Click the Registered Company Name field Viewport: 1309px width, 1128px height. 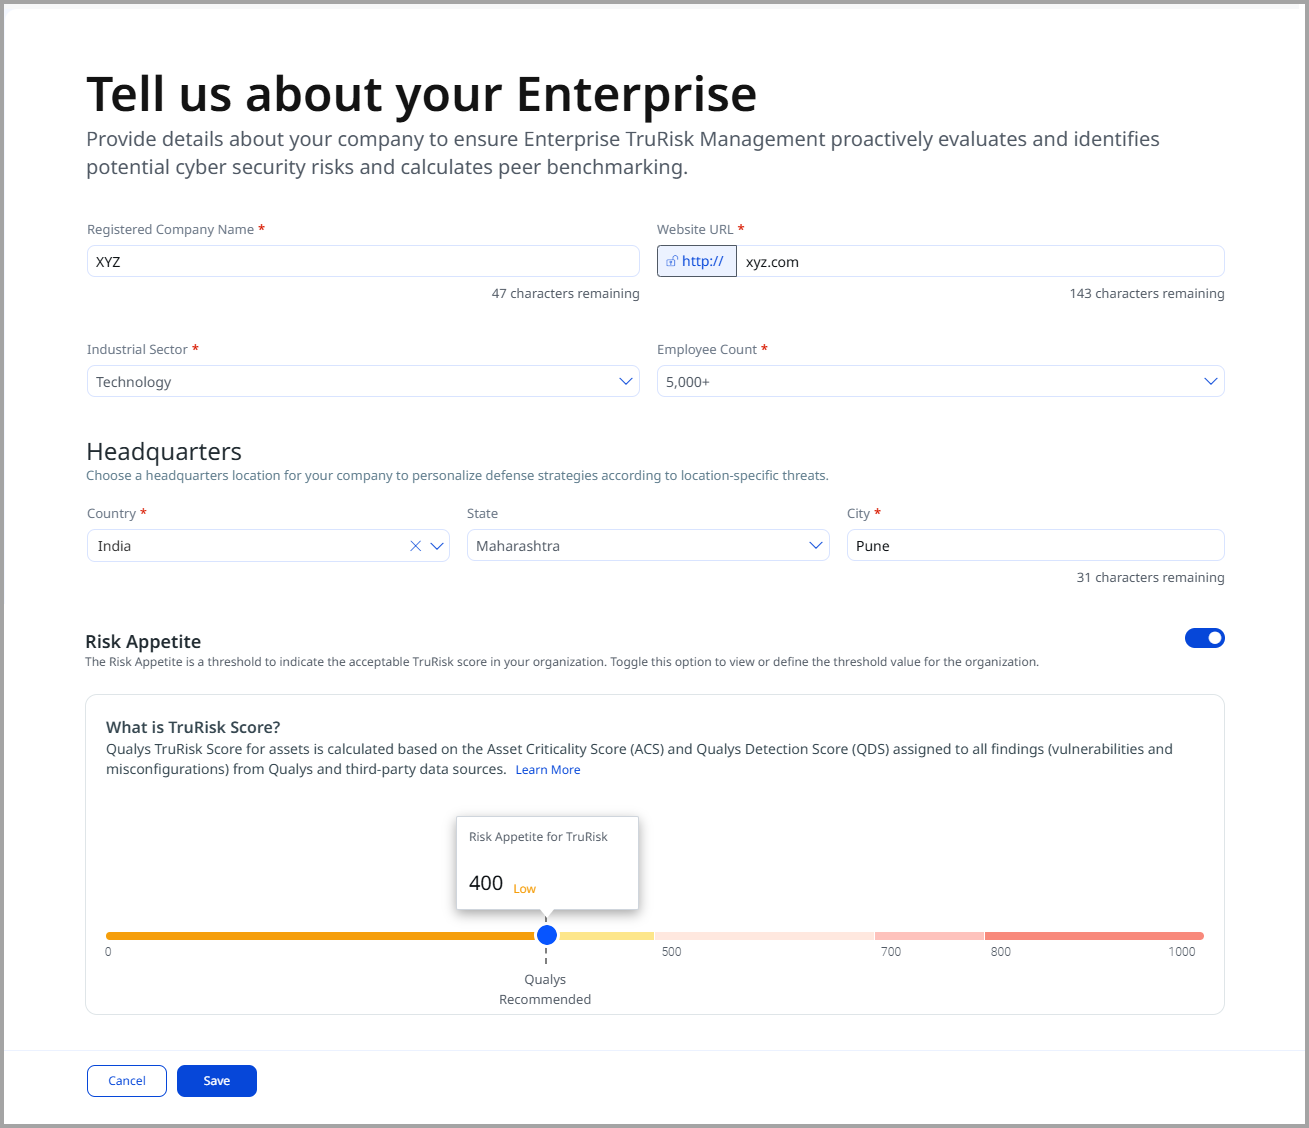363,262
